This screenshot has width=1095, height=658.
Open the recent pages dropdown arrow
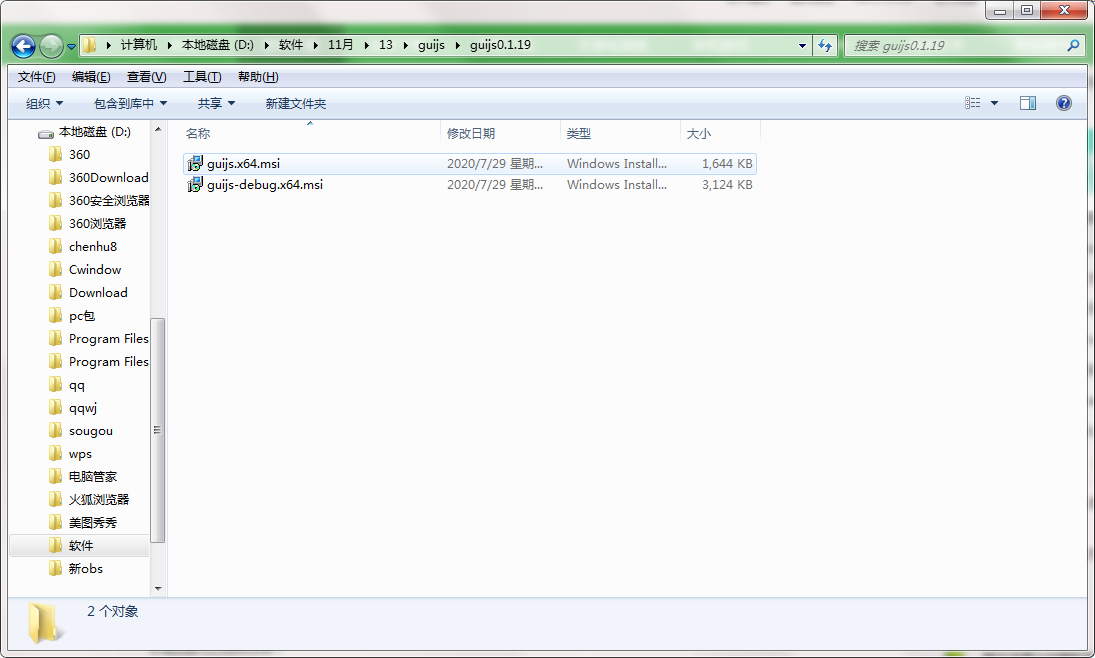pos(71,47)
